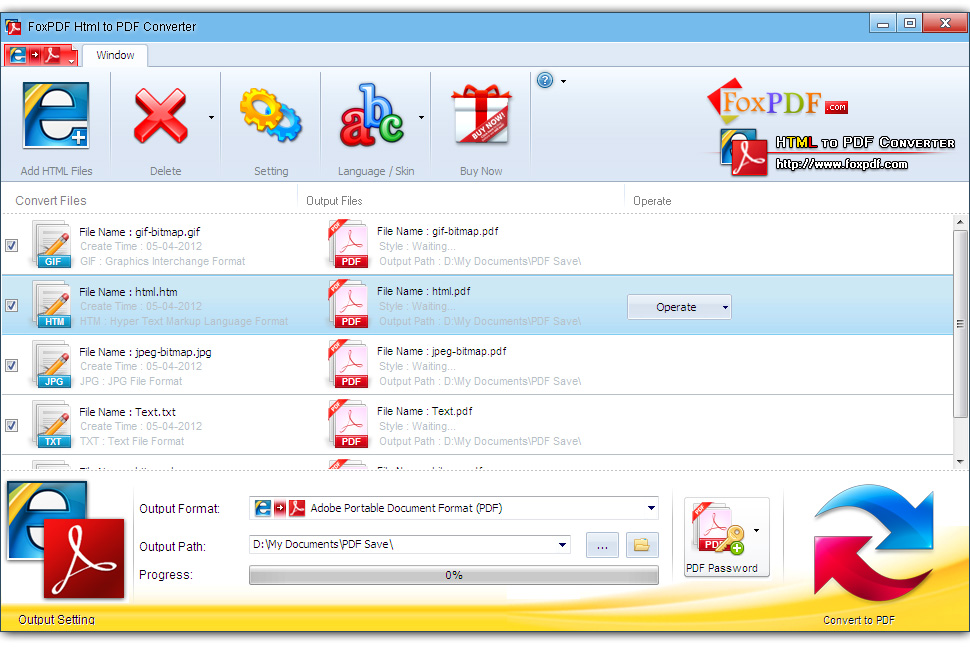Click the 'TXT : Text File Format' text
This screenshot has height=647, width=970.
click(132, 441)
